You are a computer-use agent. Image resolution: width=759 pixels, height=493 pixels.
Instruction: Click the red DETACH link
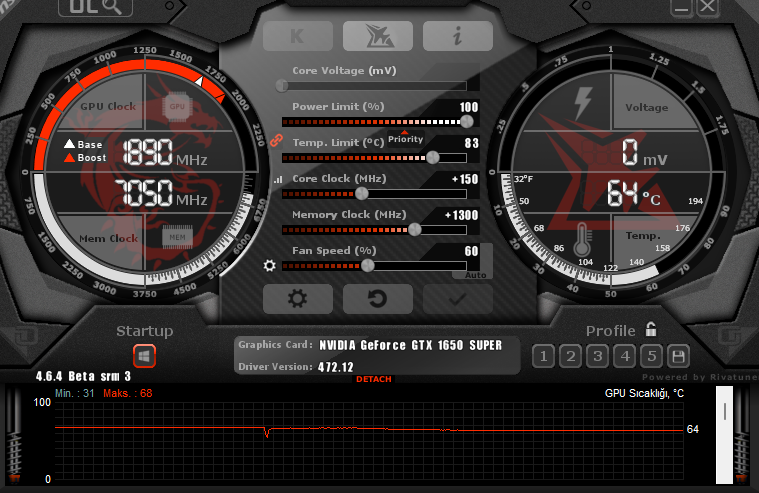[374, 379]
